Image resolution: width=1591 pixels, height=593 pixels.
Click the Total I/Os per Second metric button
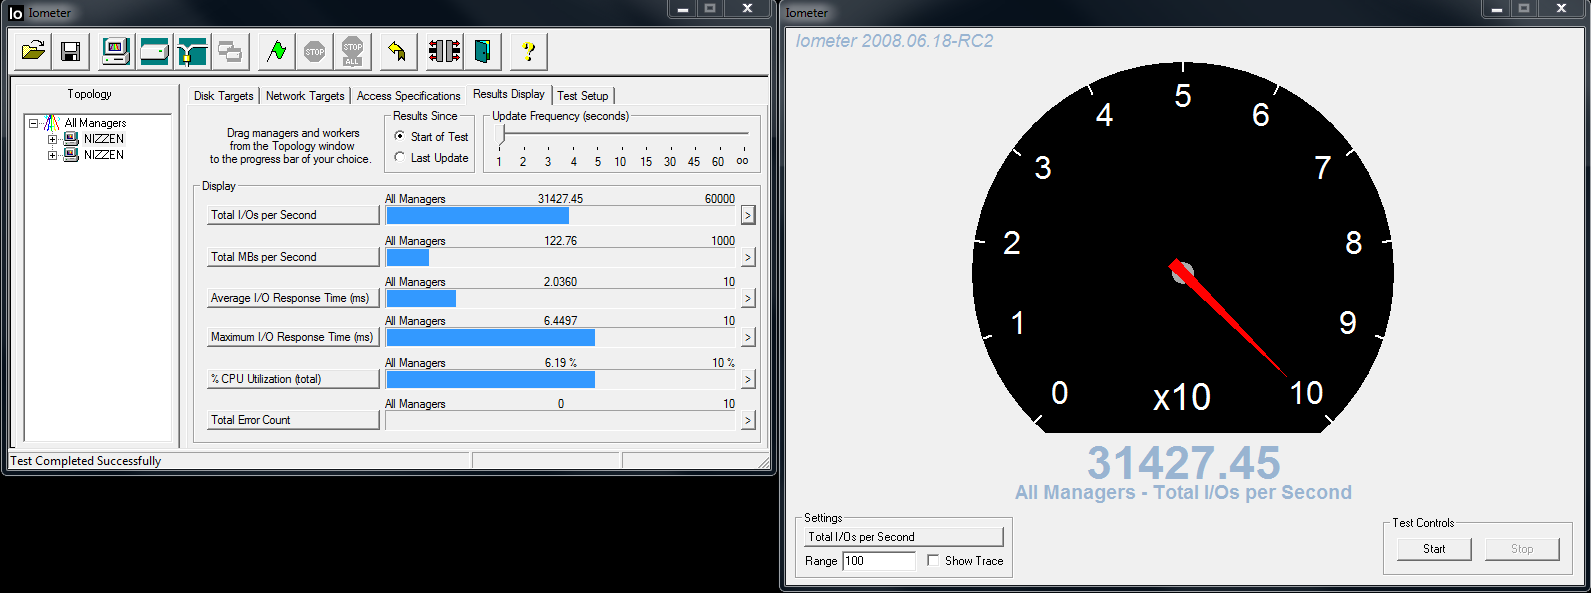coord(293,215)
